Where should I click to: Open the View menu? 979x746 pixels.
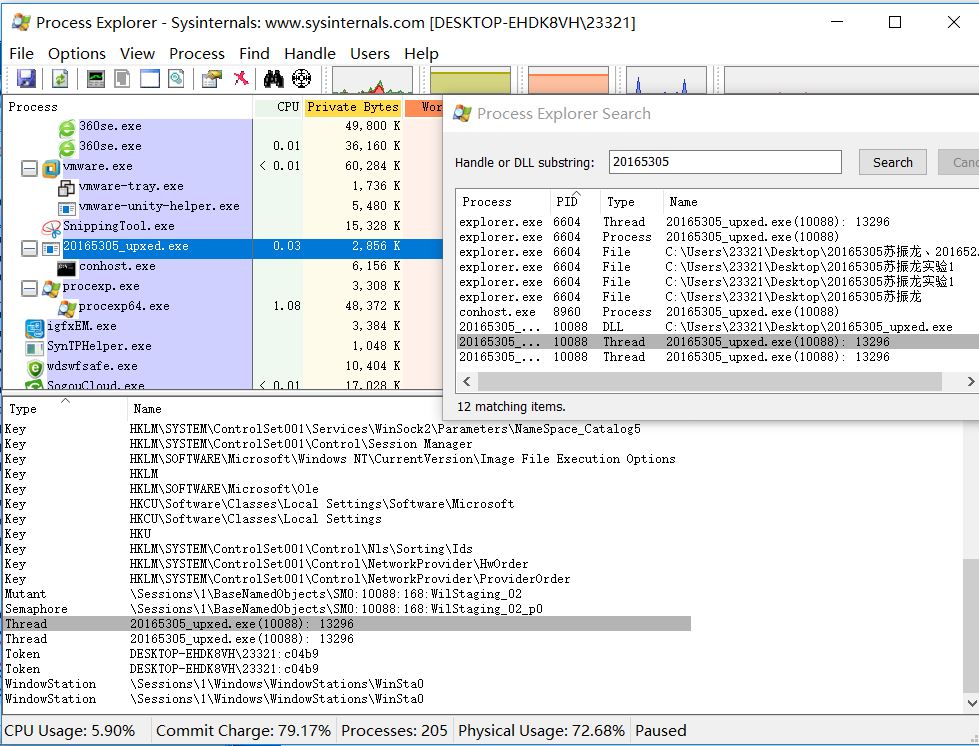pos(137,54)
